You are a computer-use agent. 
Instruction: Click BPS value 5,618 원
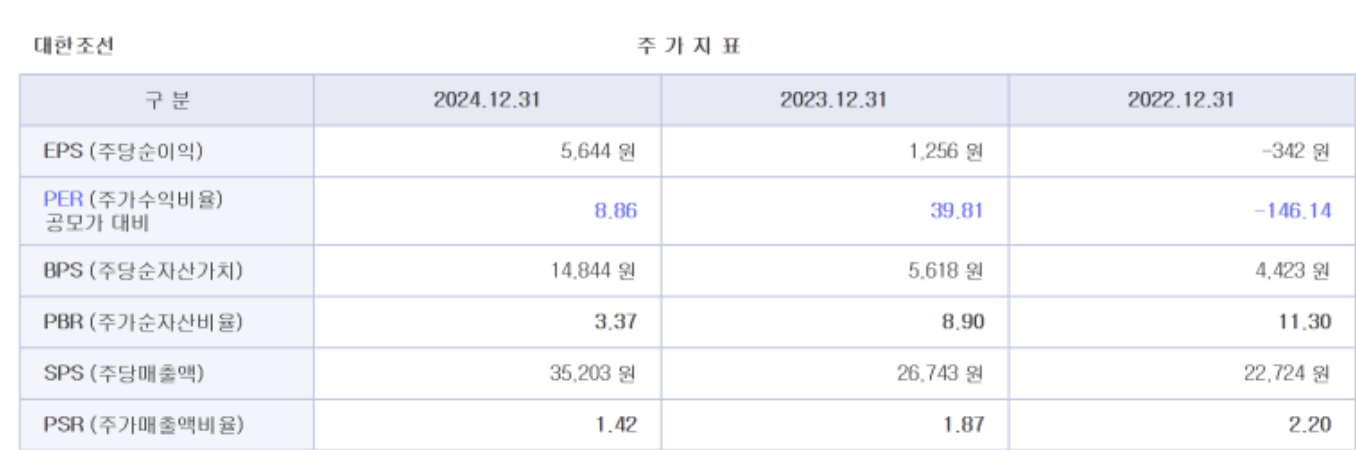(945, 270)
